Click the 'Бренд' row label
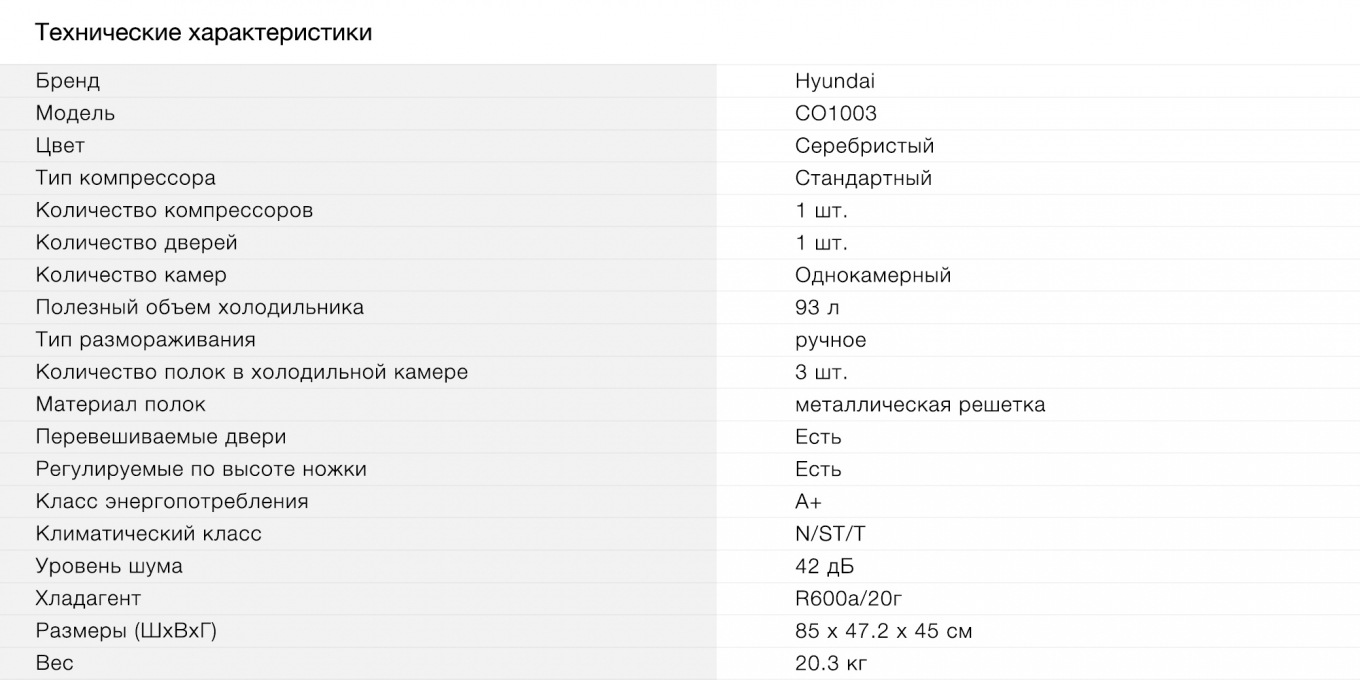Screen dimensions: 1360x680 68,81
